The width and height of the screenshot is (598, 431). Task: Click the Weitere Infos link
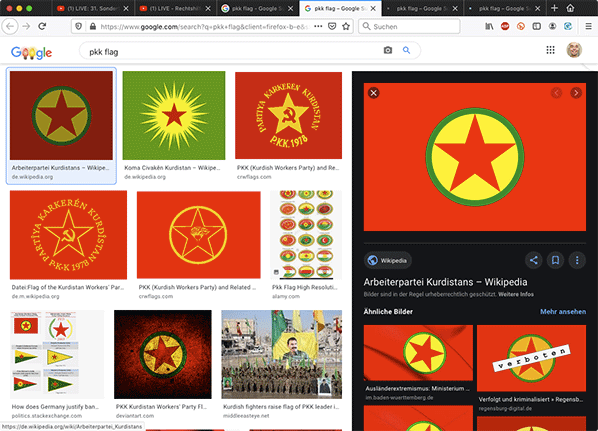point(516,294)
